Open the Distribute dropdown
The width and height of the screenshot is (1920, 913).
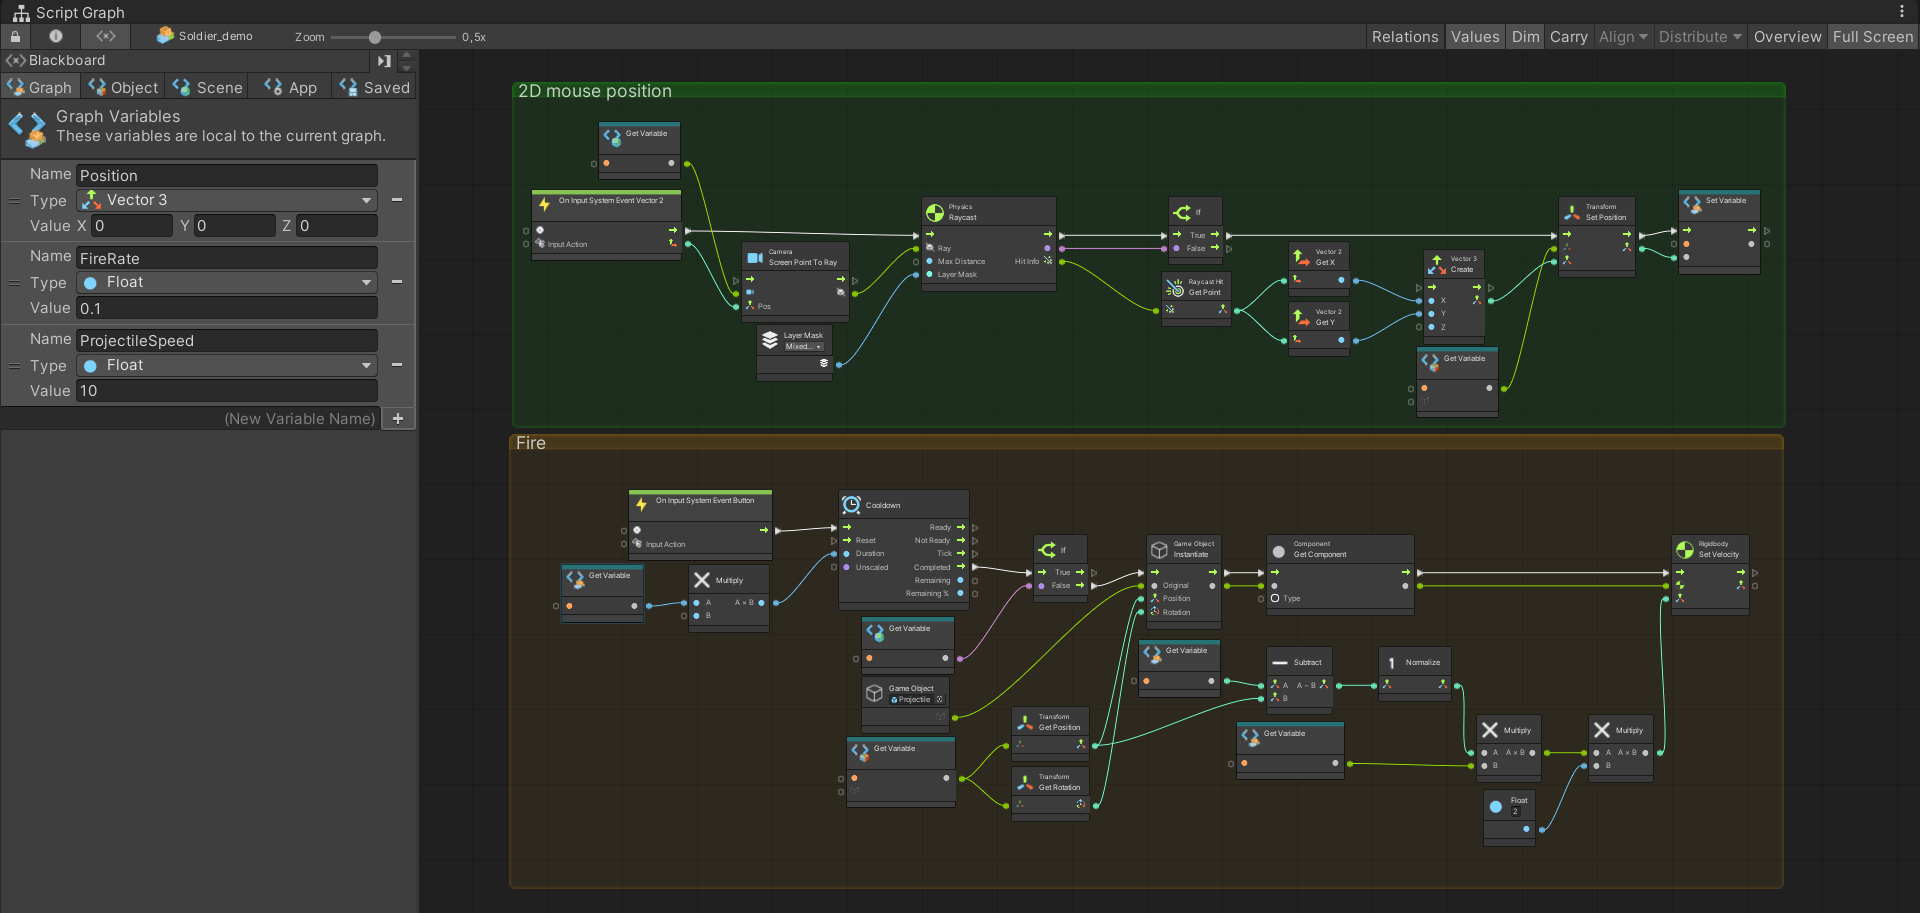click(x=1697, y=36)
